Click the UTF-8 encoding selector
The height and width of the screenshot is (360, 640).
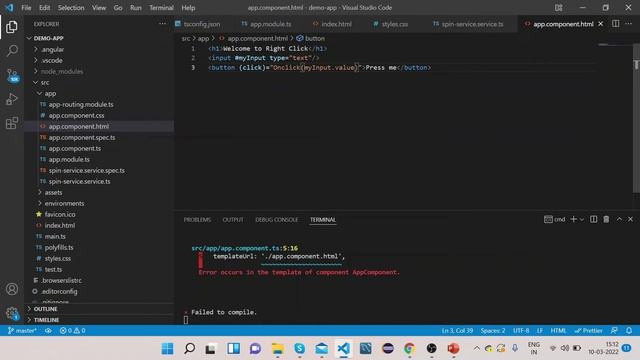[x=521, y=330]
